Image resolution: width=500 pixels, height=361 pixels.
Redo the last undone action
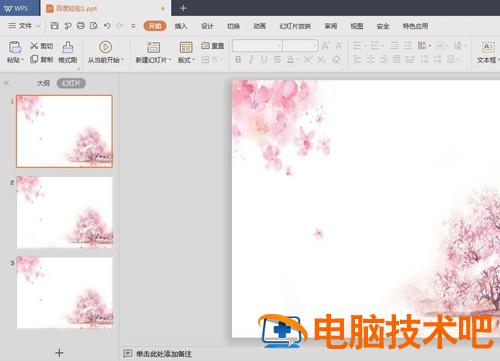point(120,26)
